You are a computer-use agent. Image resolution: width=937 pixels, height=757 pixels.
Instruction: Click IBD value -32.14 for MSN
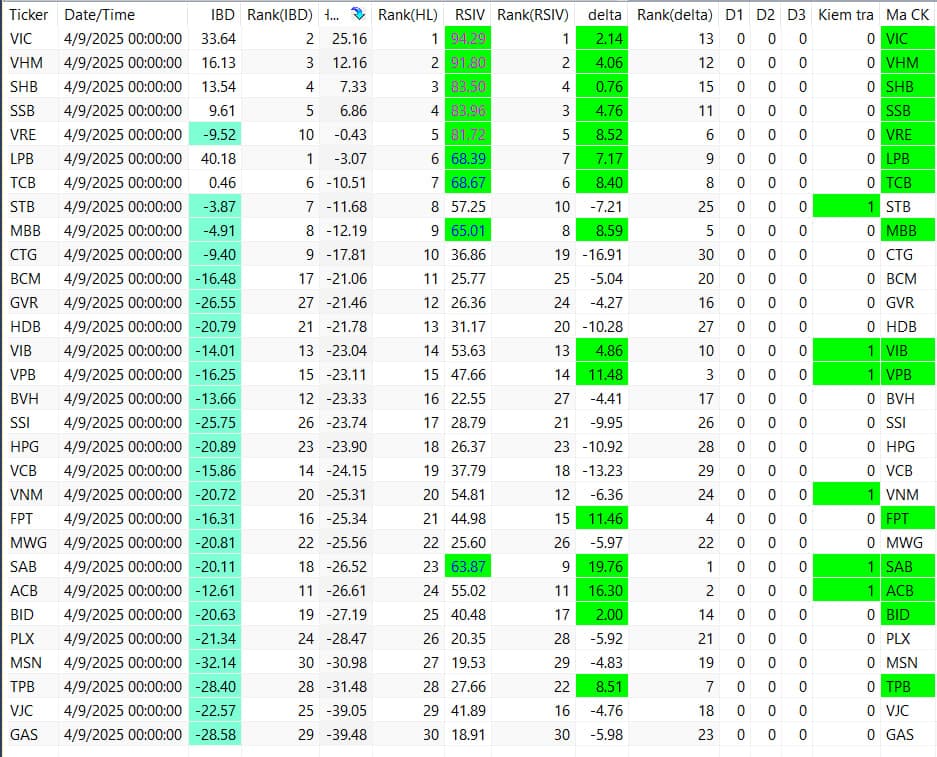[215, 663]
